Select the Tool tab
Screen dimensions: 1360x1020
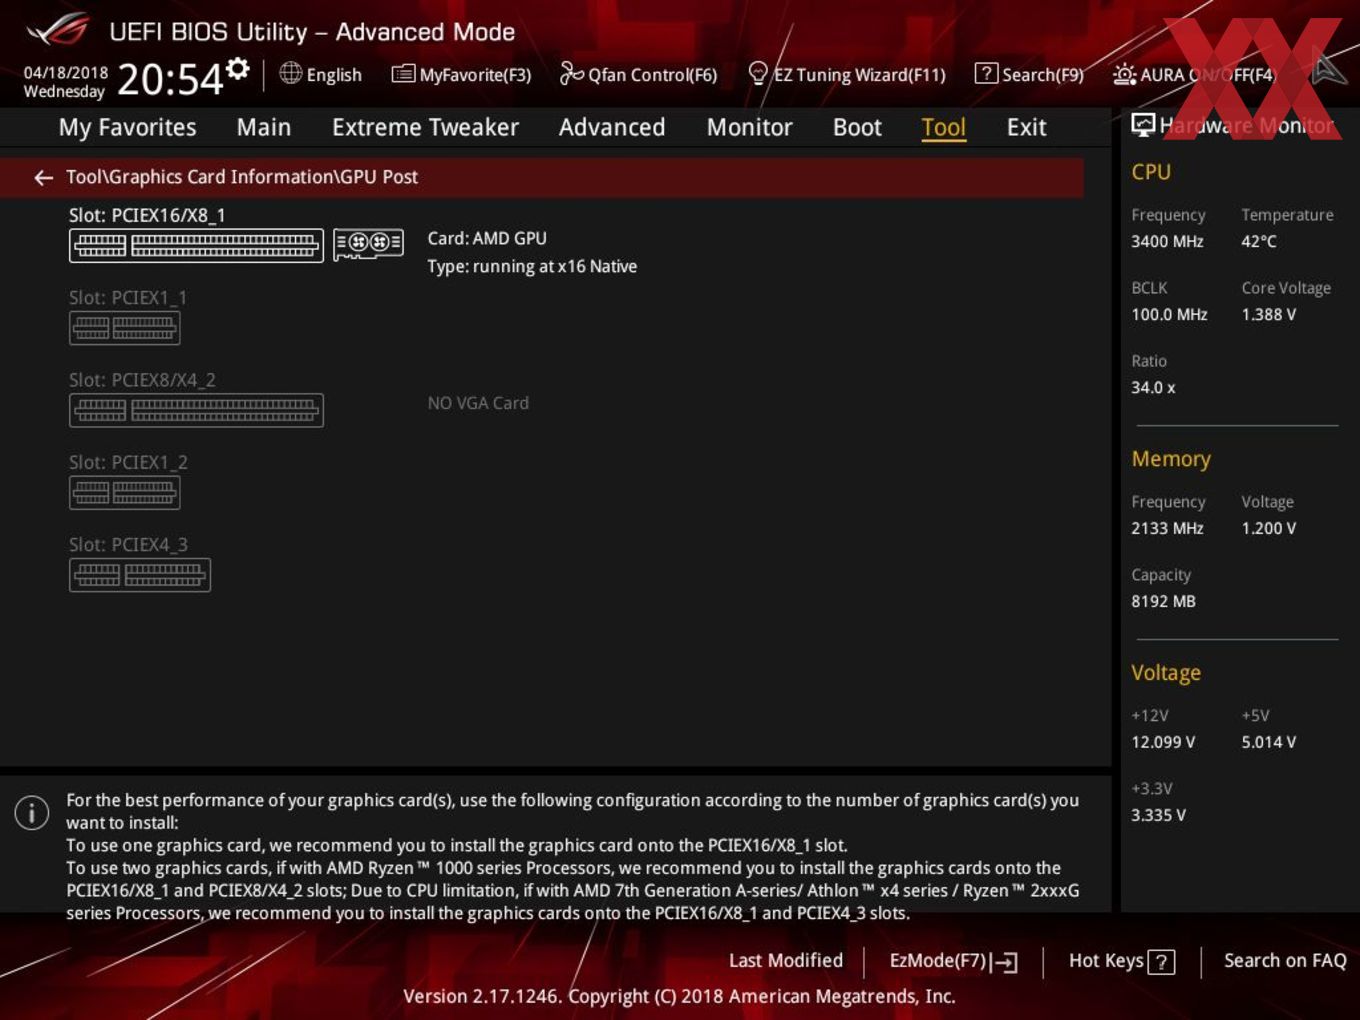pos(943,127)
